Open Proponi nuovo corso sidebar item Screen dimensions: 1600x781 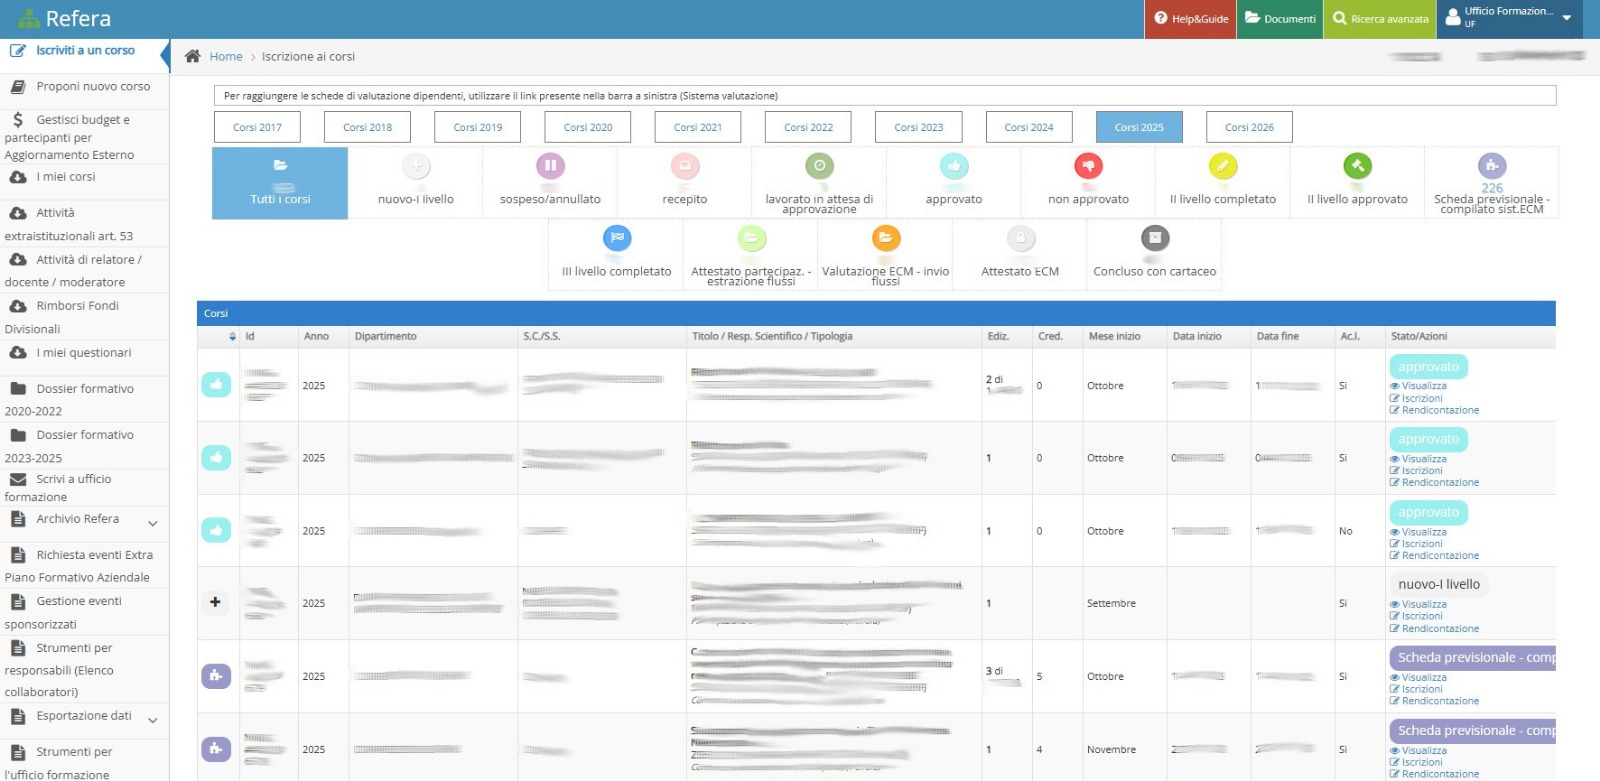pyautogui.click(x=84, y=87)
